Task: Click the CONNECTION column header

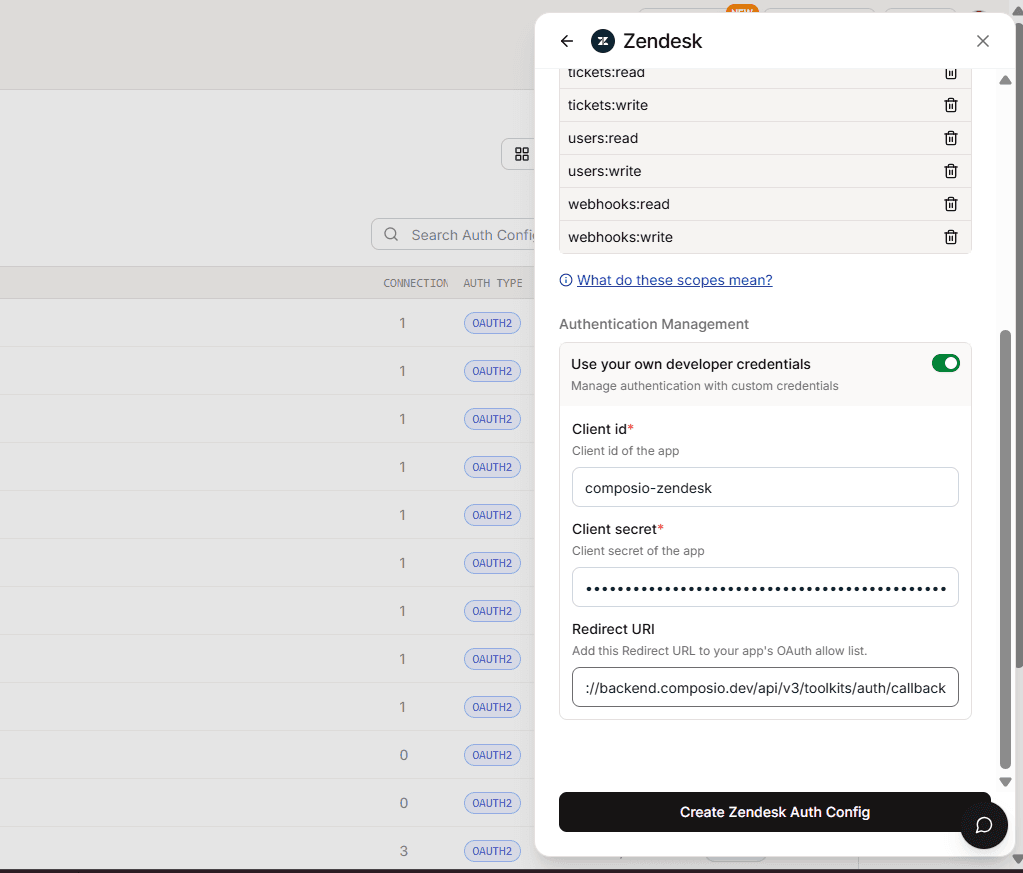Action: [x=416, y=283]
